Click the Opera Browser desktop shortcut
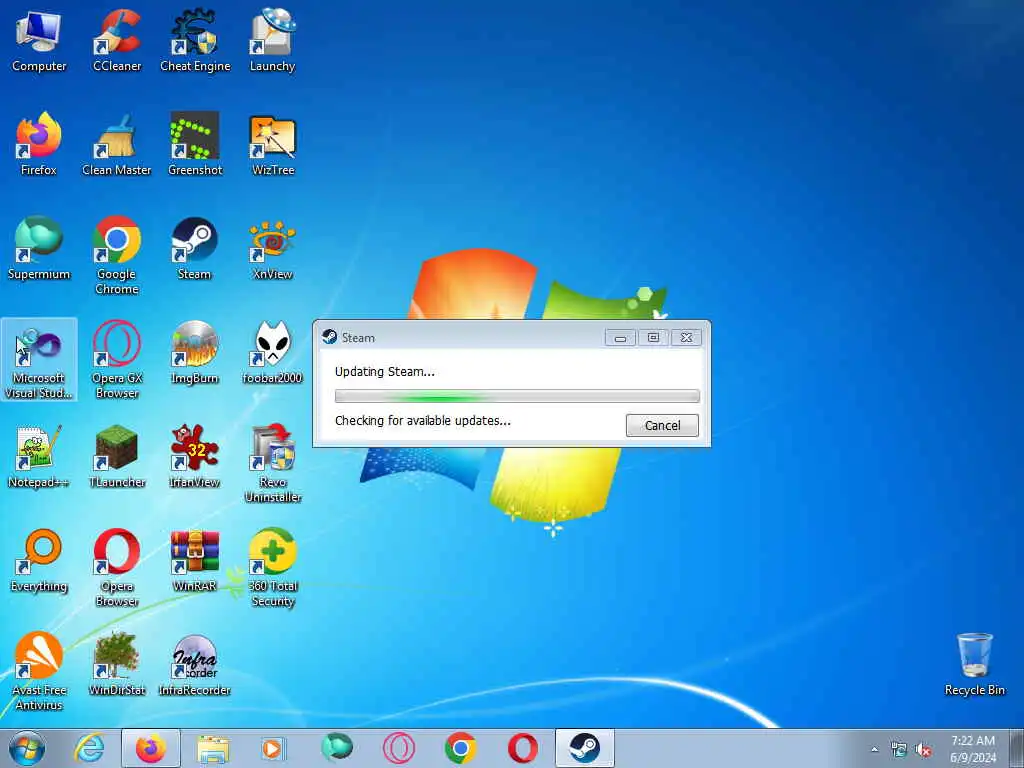The image size is (1024, 768). pos(117,568)
